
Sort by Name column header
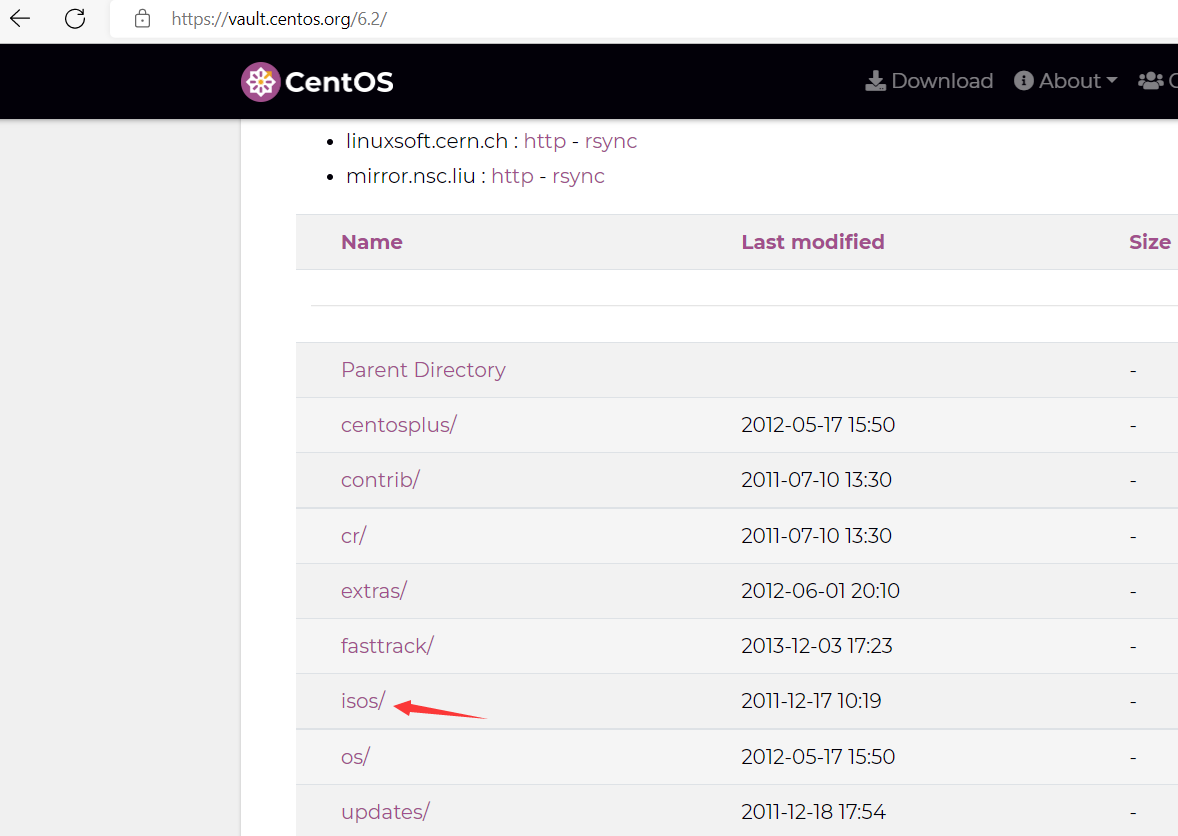[x=372, y=242]
